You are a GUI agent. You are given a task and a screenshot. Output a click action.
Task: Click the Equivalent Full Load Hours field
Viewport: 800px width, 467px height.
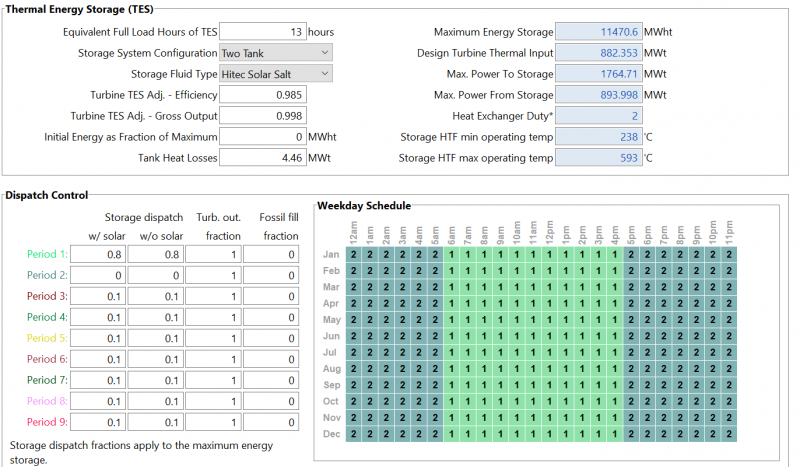coord(262,32)
